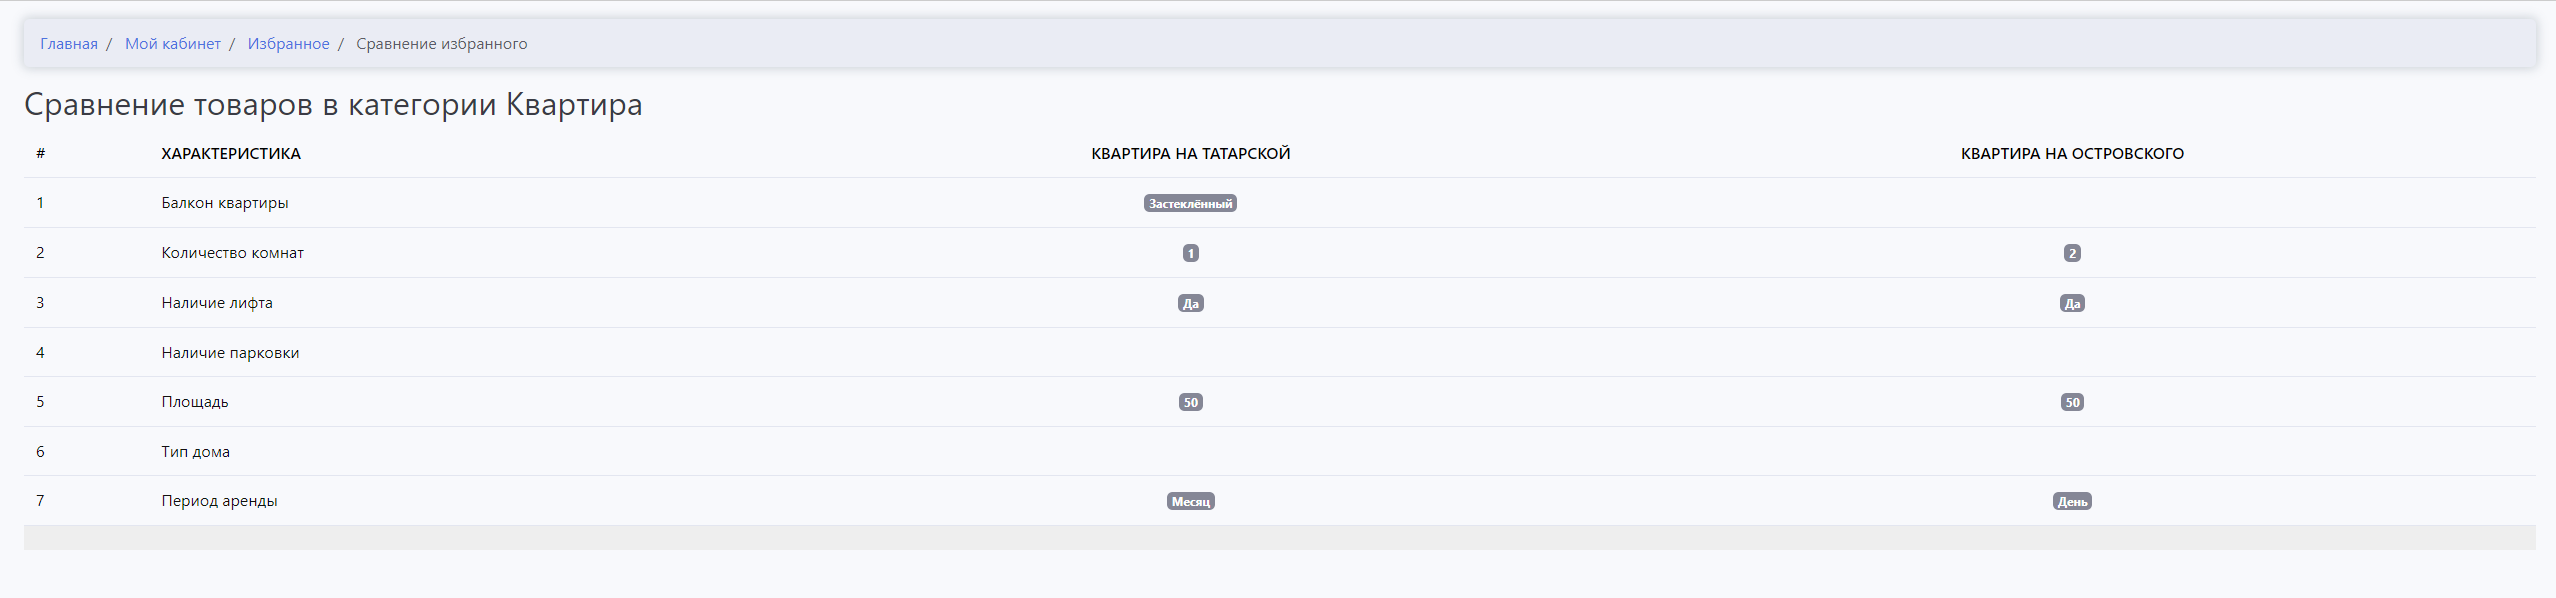Select the Квартира на Островского column header
The height and width of the screenshot is (598, 2556).
coord(2072,154)
